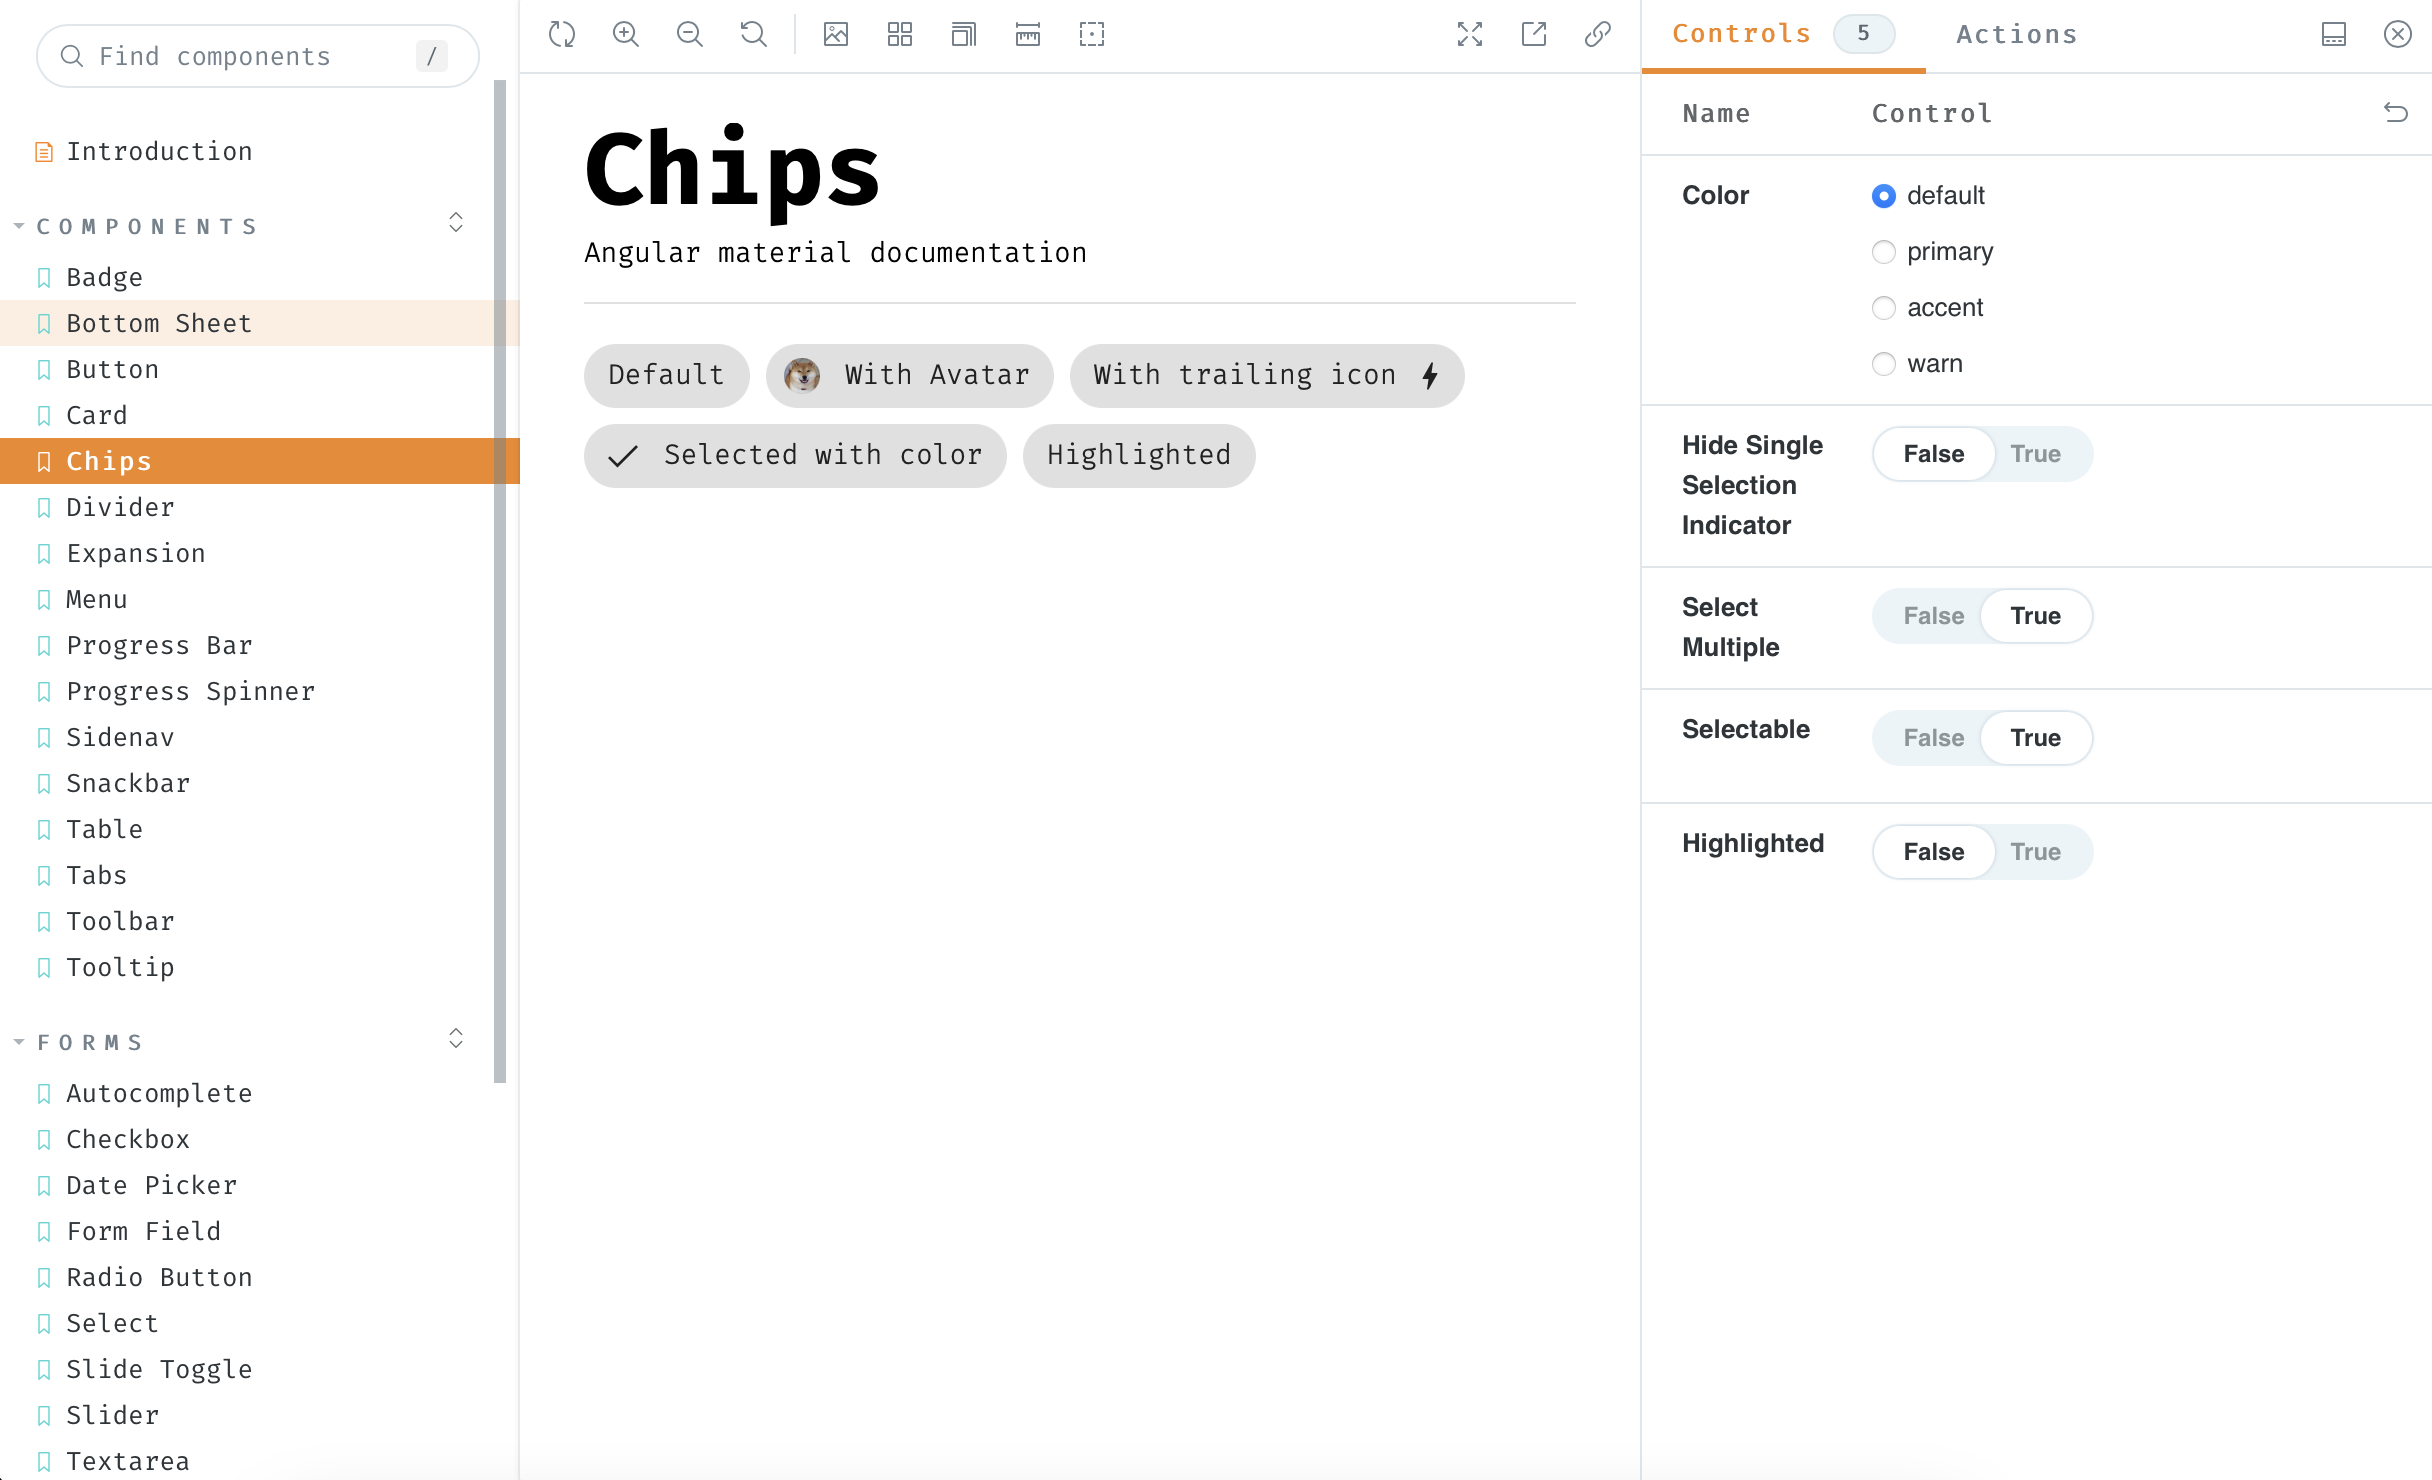Viewport: 2432px width, 1480px height.
Task: Open the Bottom Sheet component
Action: 159,324
